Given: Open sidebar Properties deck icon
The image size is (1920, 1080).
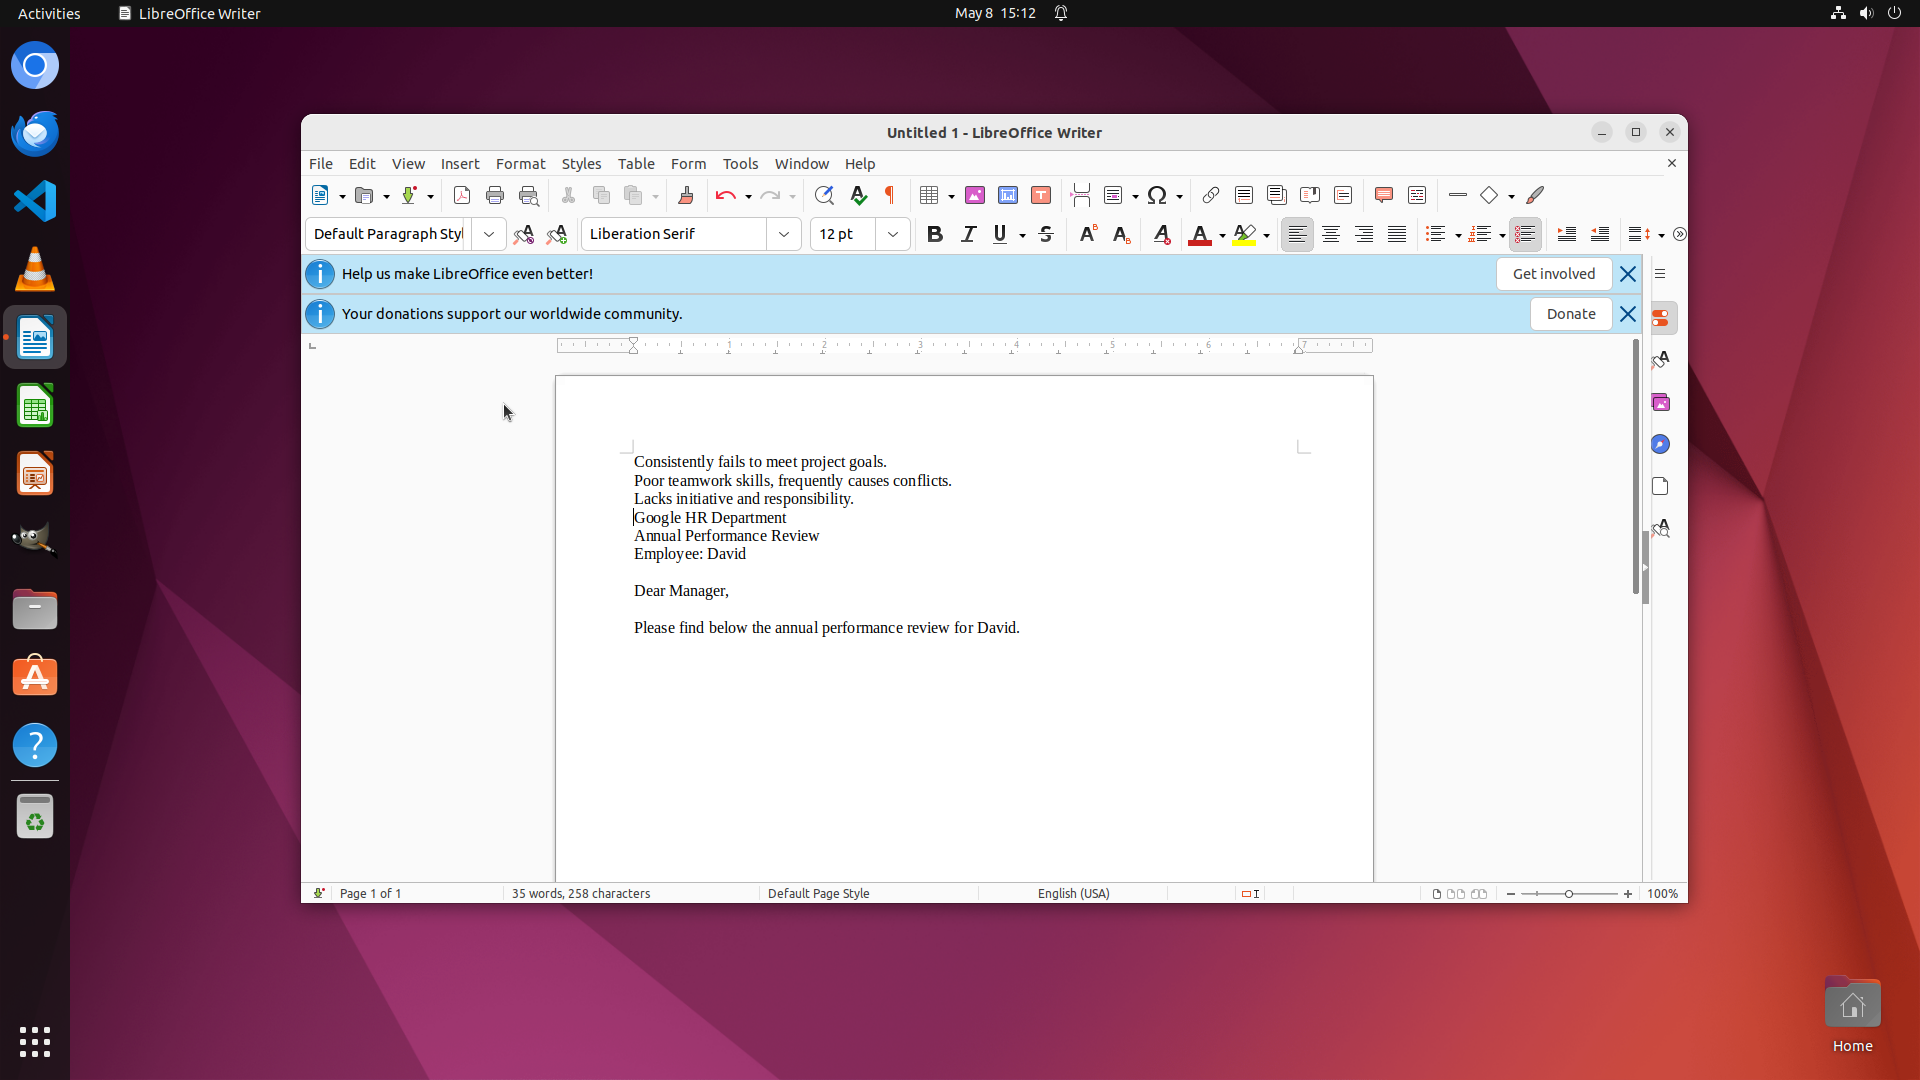Looking at the screenshot, I should [x=1660, y=318].
